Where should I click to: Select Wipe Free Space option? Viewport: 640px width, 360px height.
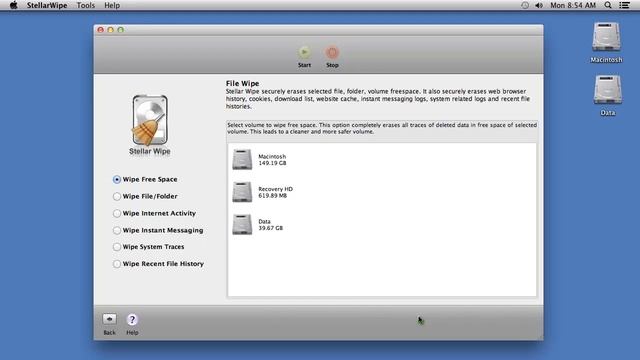[145, 179]
